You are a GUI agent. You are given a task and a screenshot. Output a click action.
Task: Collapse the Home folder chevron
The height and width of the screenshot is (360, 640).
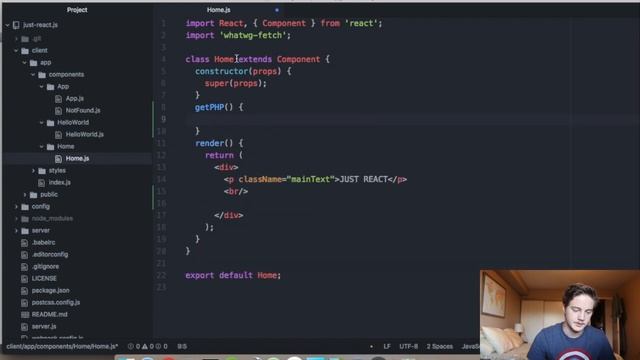click(x=42, y=147)
